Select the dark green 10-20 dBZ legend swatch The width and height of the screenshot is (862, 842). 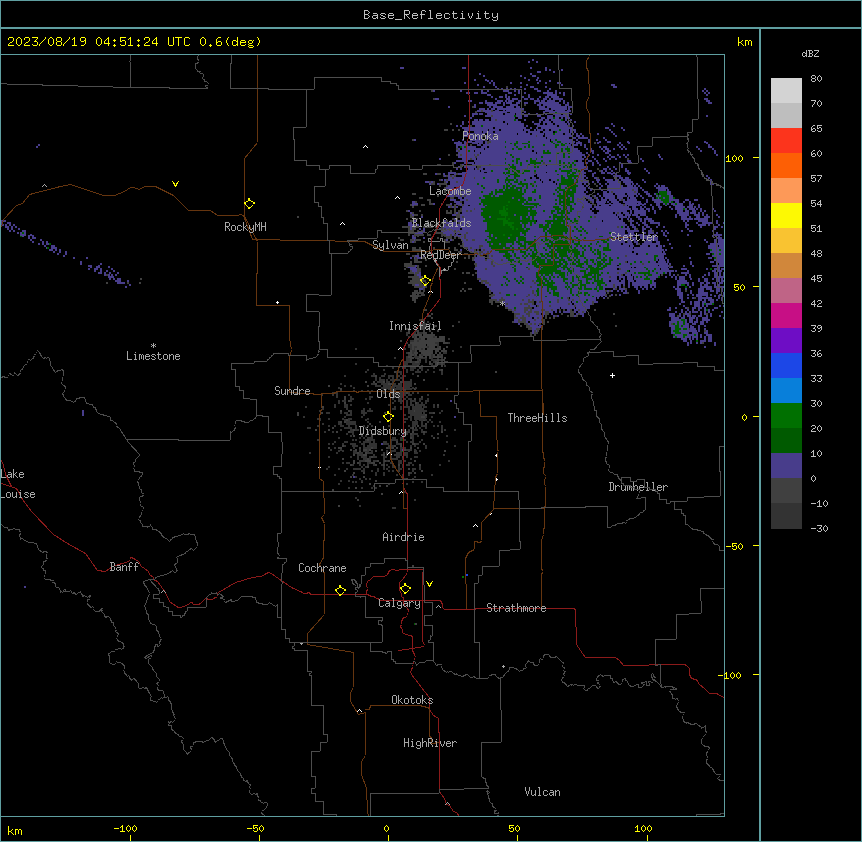[786, 441]
